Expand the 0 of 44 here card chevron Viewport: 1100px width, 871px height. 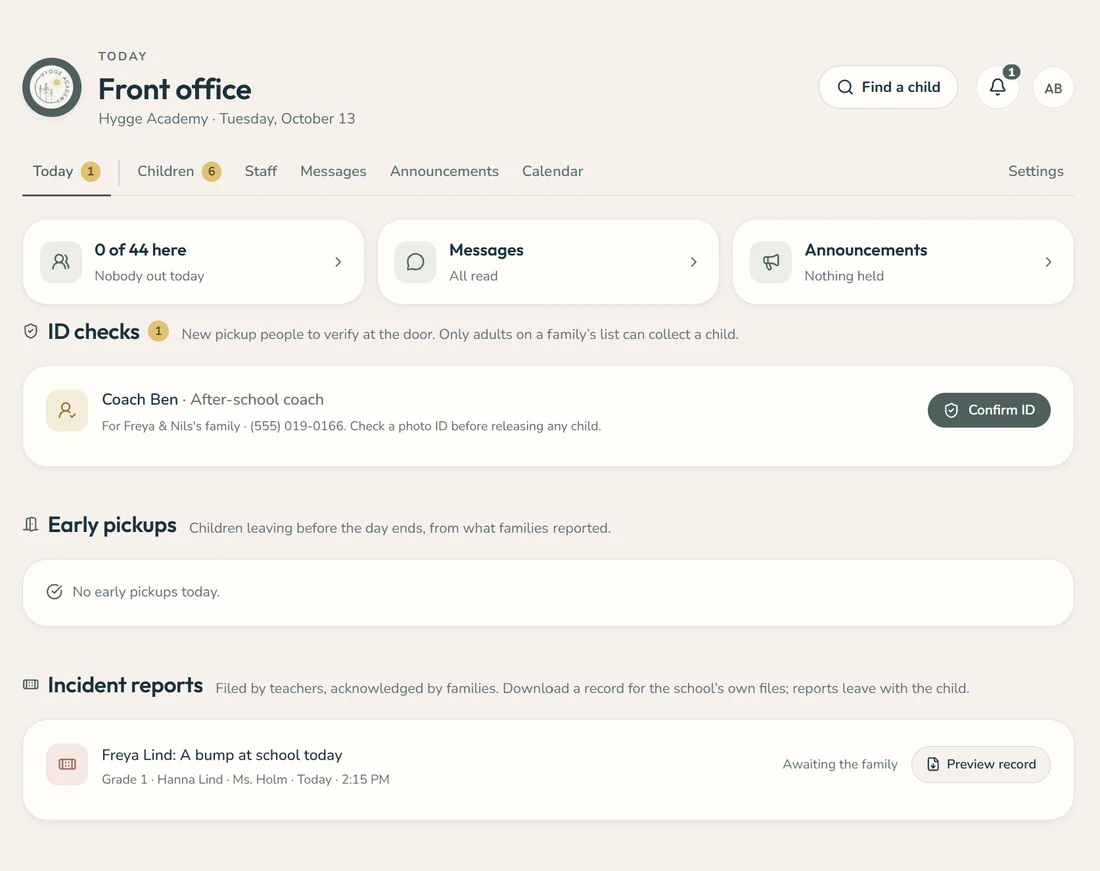(338, 262)
